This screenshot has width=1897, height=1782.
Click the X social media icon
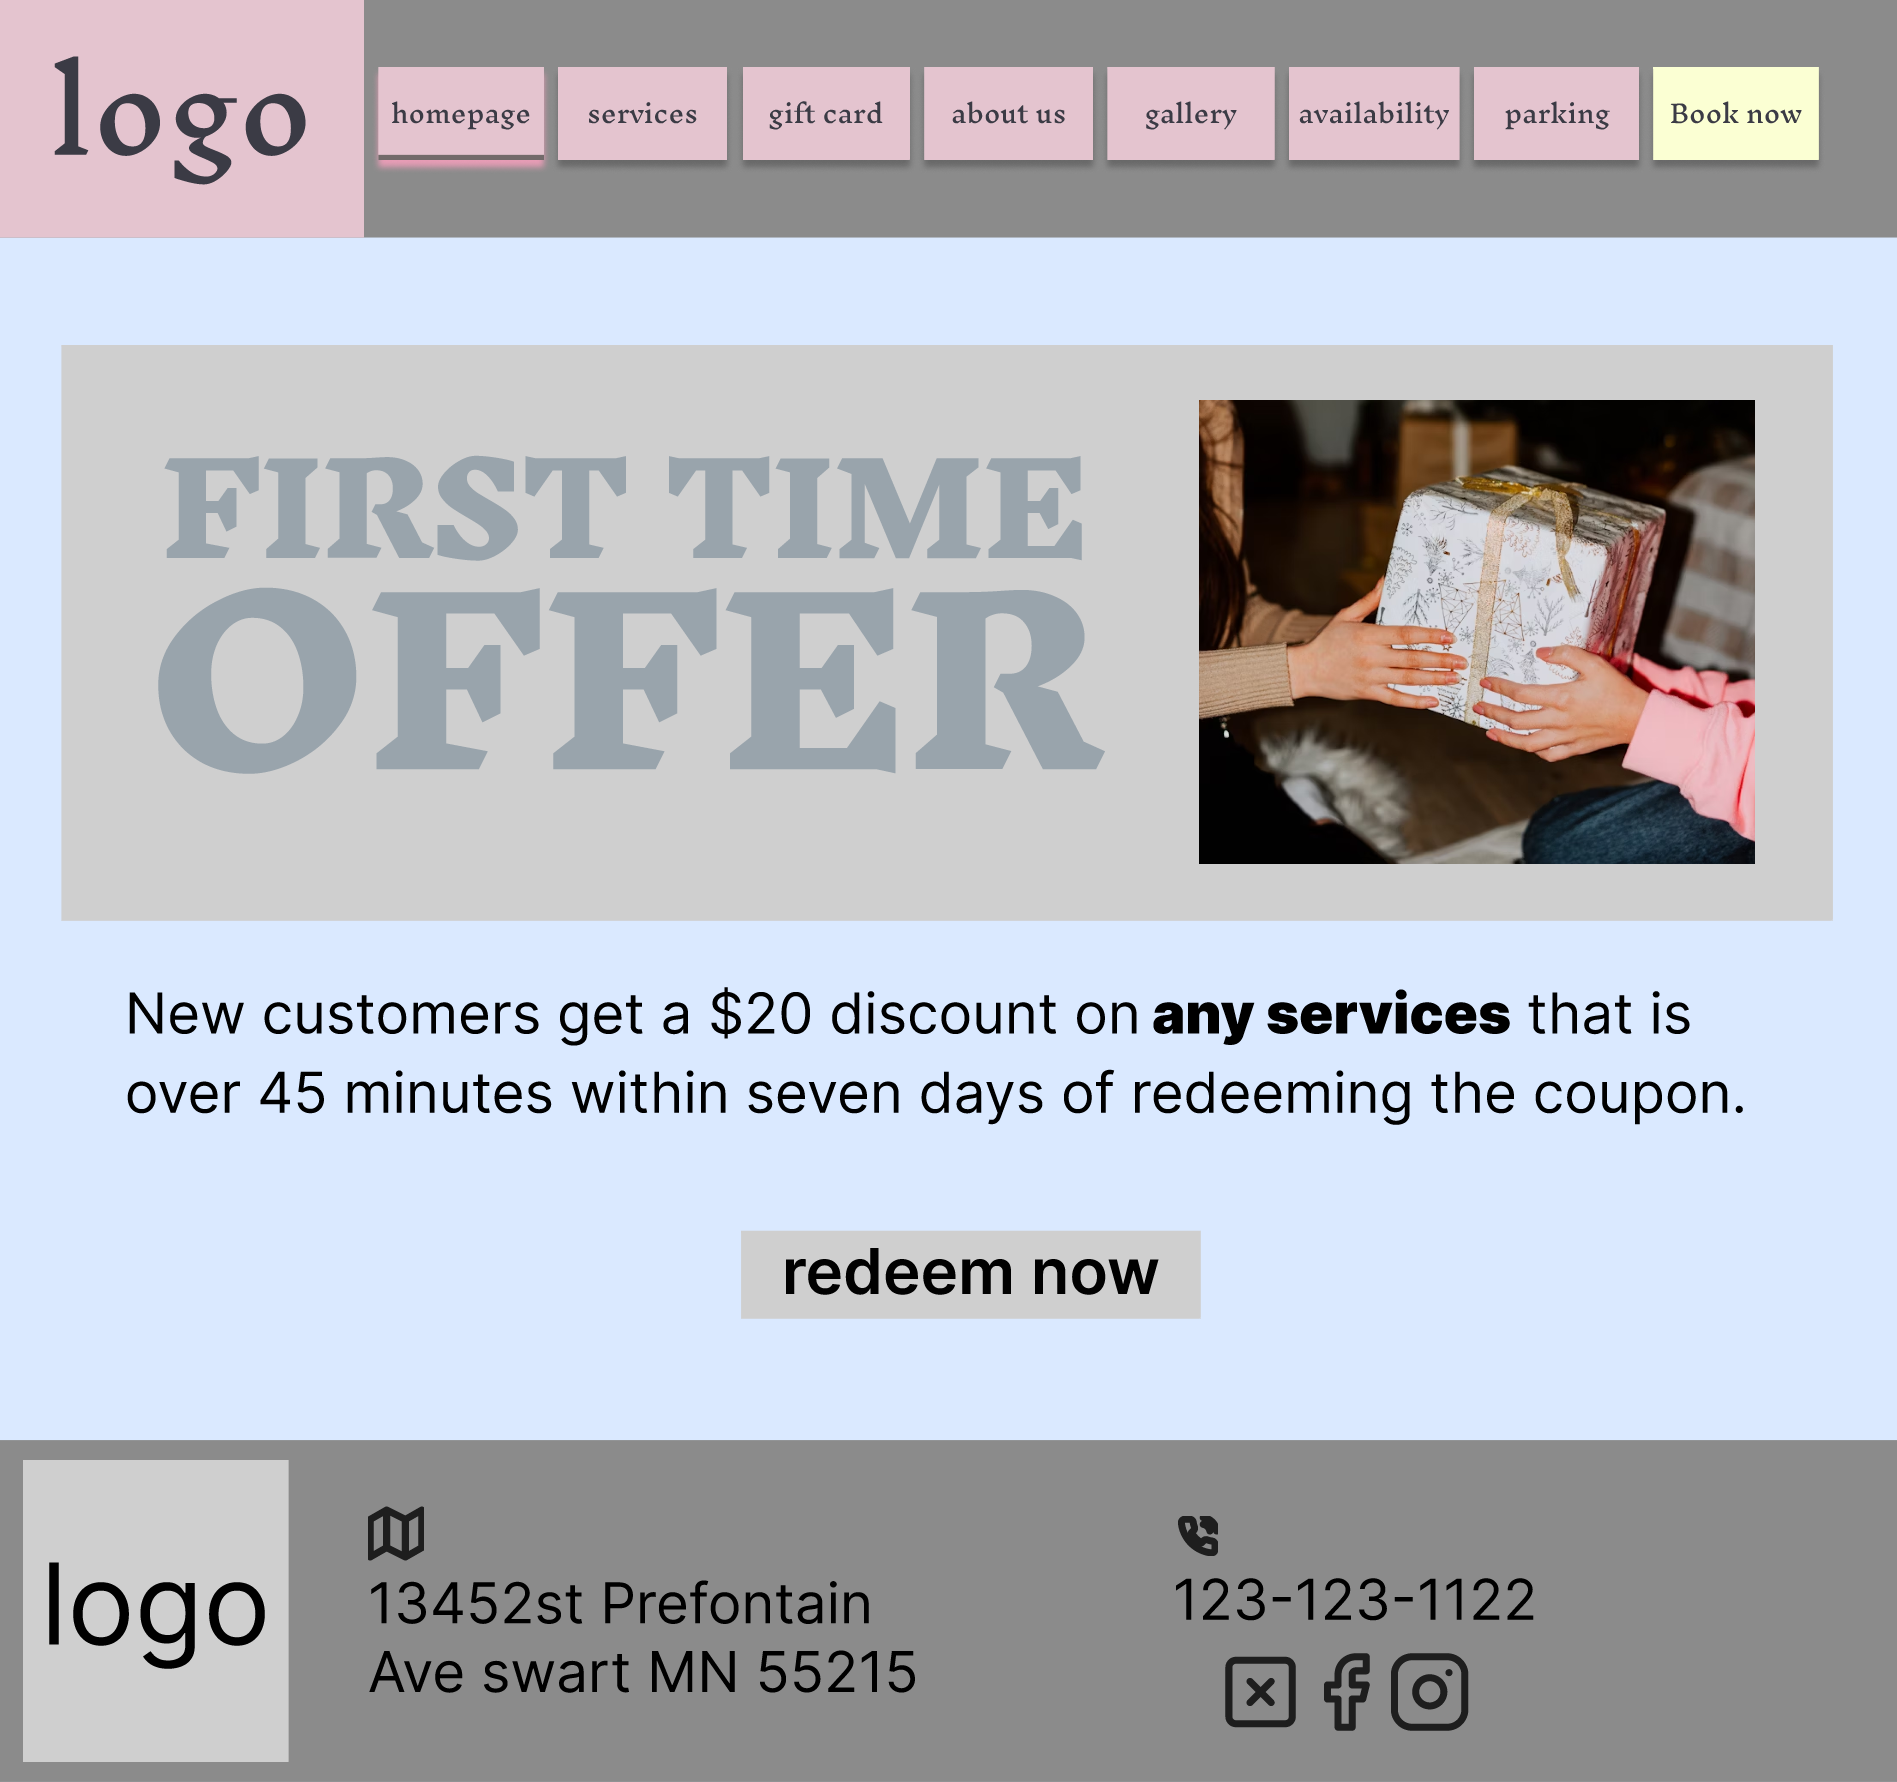(x=1260, y=1691)
